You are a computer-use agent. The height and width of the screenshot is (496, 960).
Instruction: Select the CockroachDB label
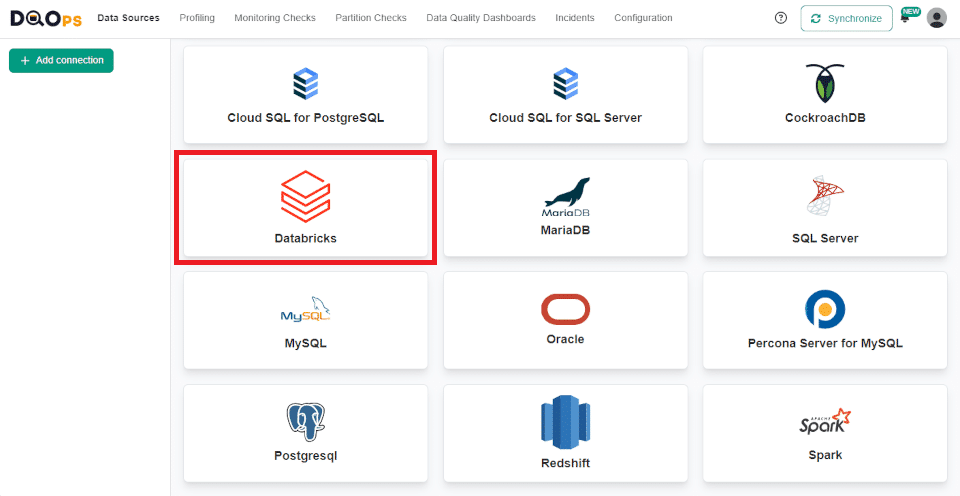pos(825,118)
